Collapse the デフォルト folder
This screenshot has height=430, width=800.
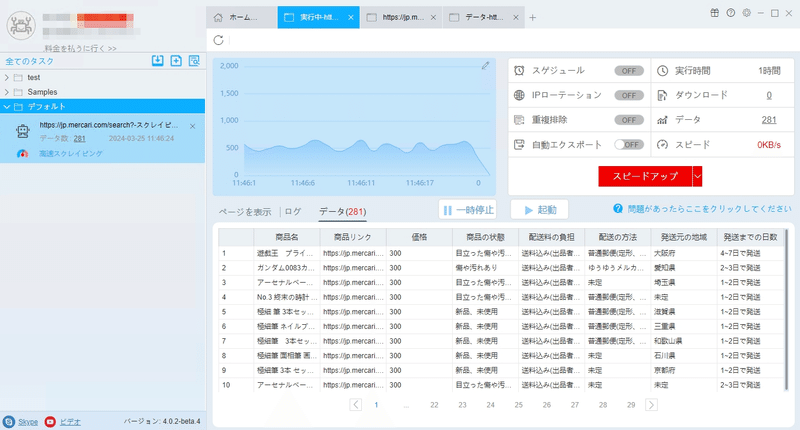click(x=7, y=107)
